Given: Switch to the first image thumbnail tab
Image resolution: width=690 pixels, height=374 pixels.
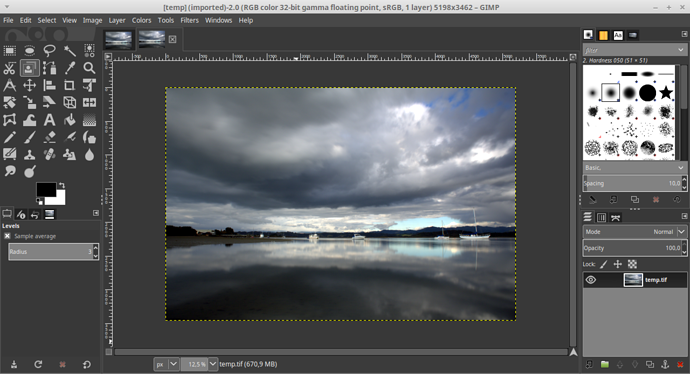Looking at the screenshot, I should 118,40.
